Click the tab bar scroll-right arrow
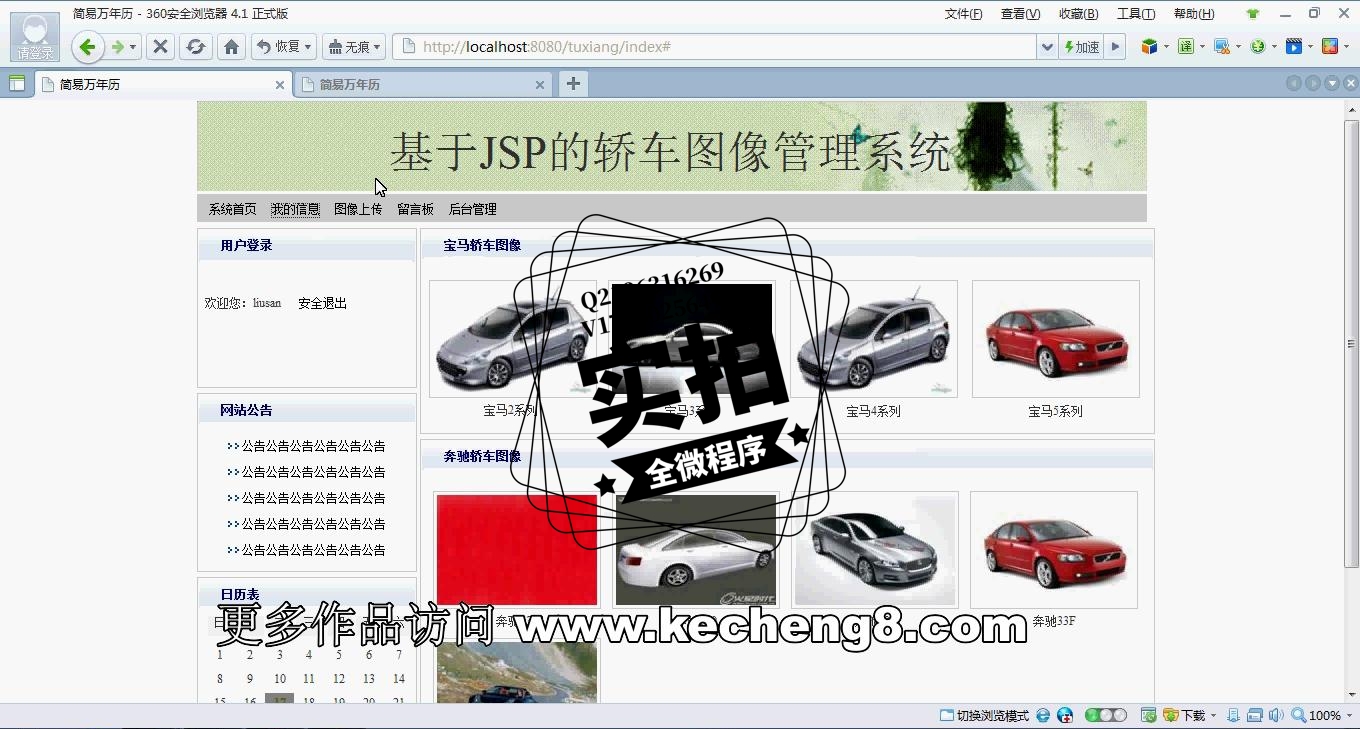 1313,84
